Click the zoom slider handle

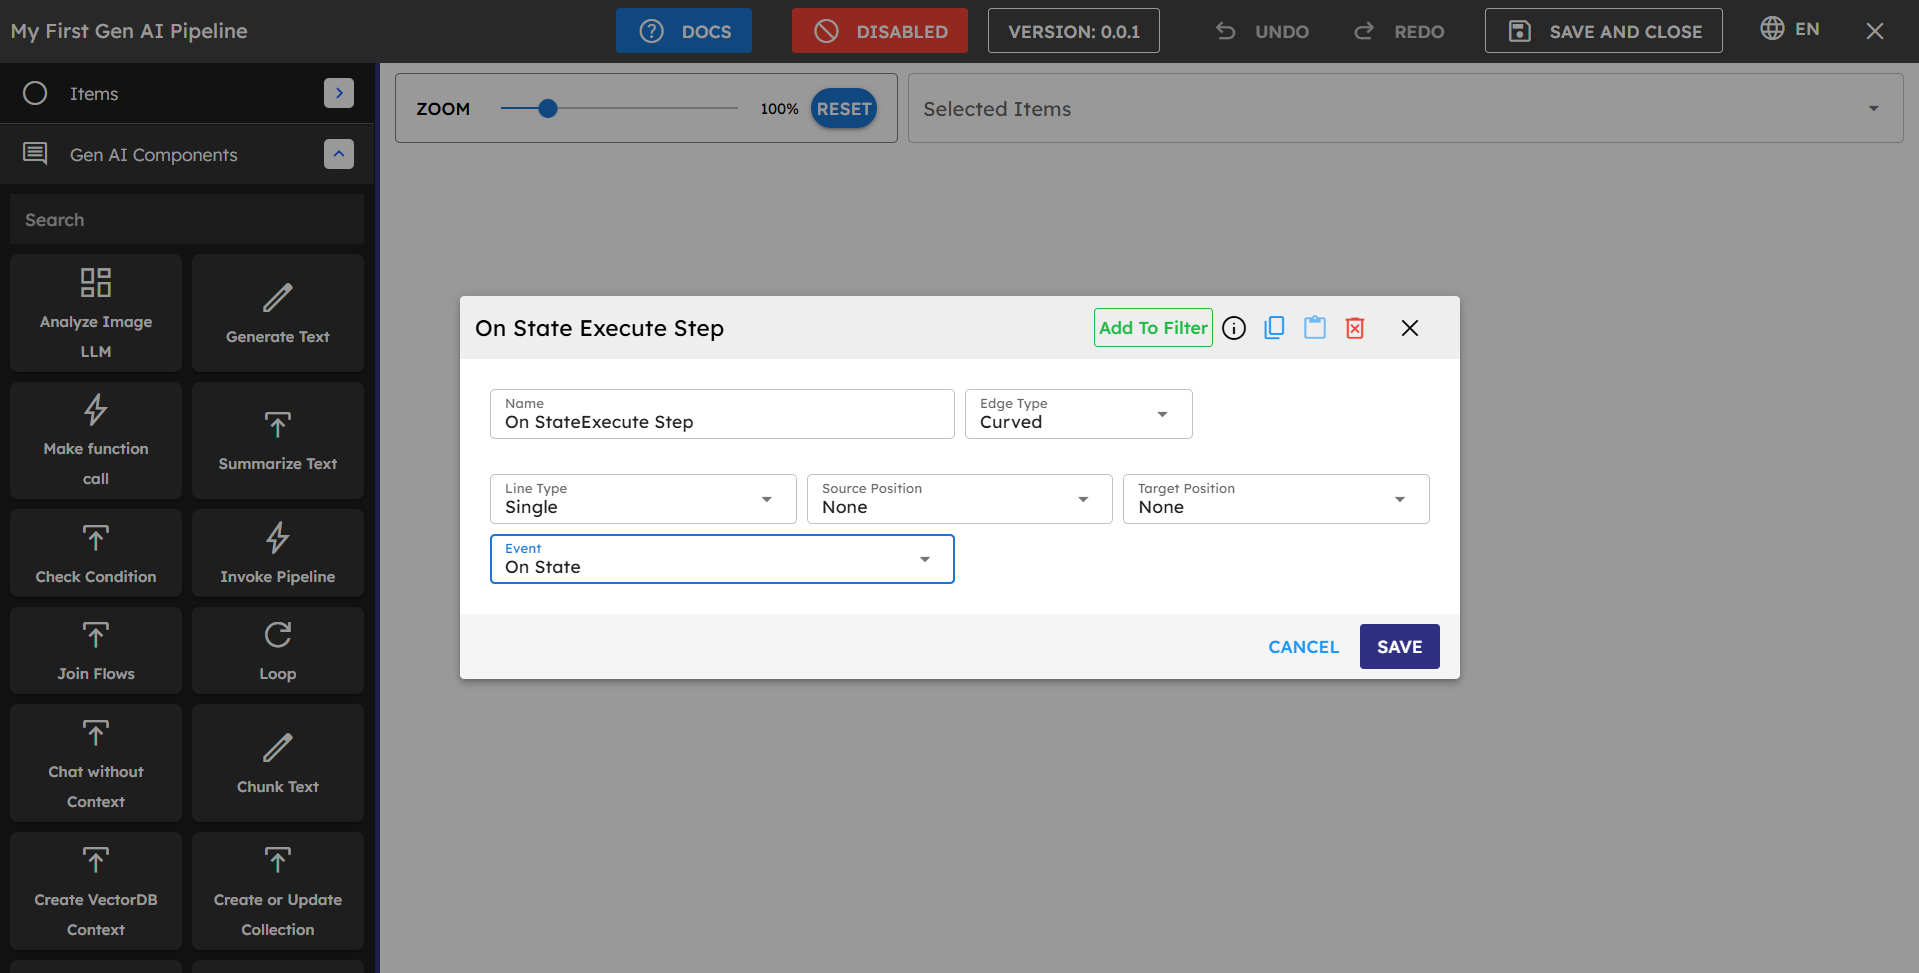coord(547,108)
